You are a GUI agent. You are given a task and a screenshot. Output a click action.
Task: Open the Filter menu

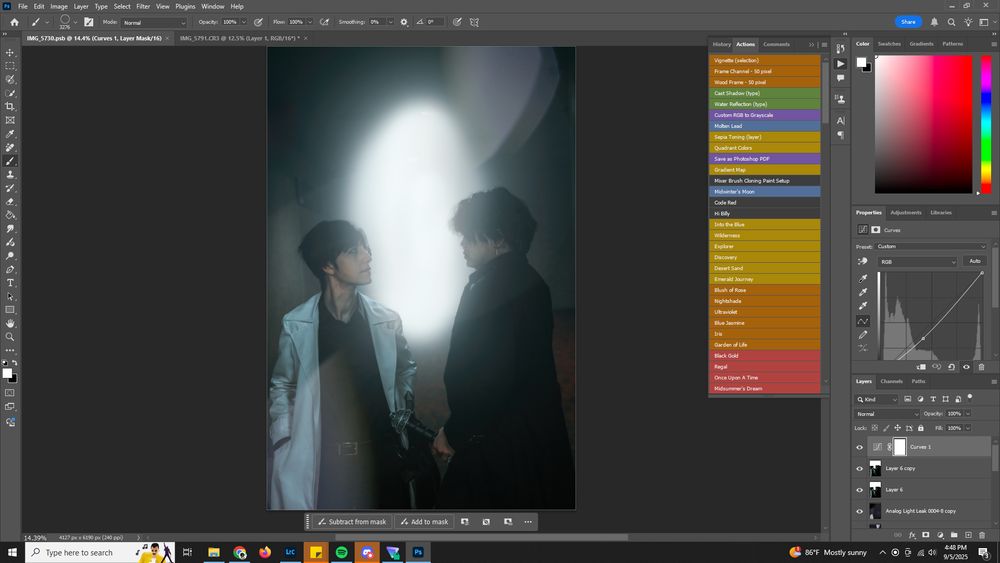[x=143, y=6]
